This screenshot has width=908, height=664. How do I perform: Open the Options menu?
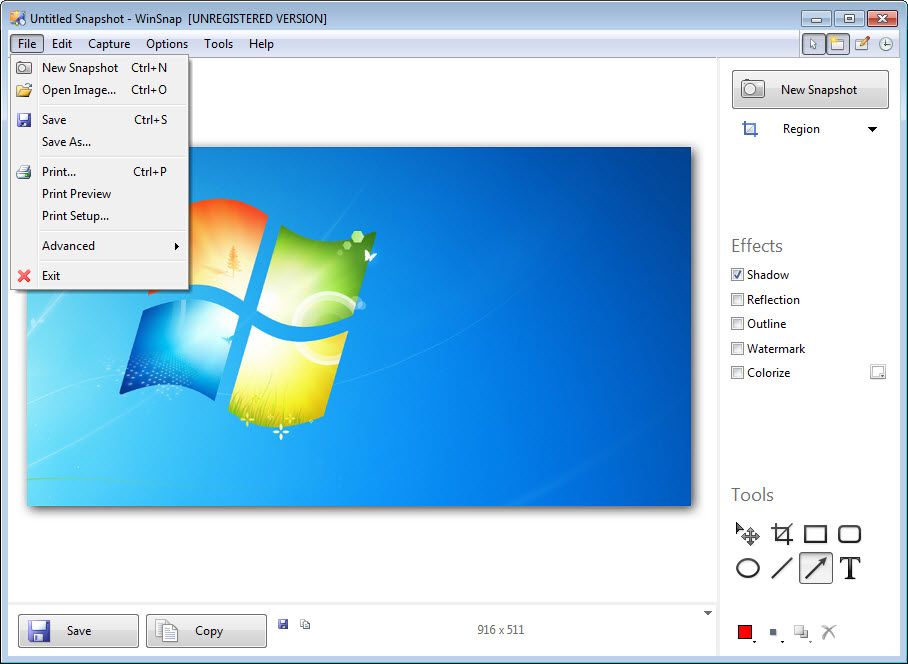coord(167,44)
